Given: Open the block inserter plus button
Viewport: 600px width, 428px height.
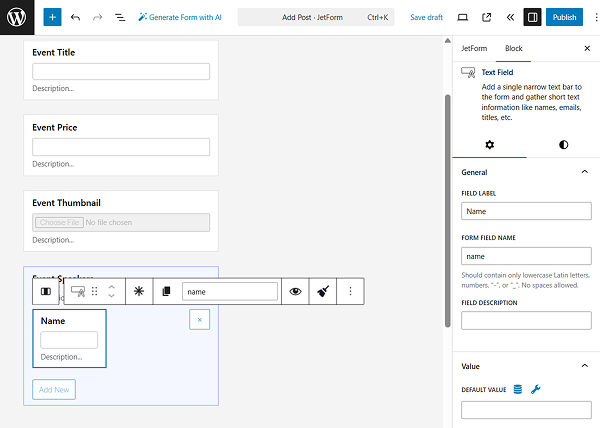Looking at the screenshot, I should click(x=52, y=17).
